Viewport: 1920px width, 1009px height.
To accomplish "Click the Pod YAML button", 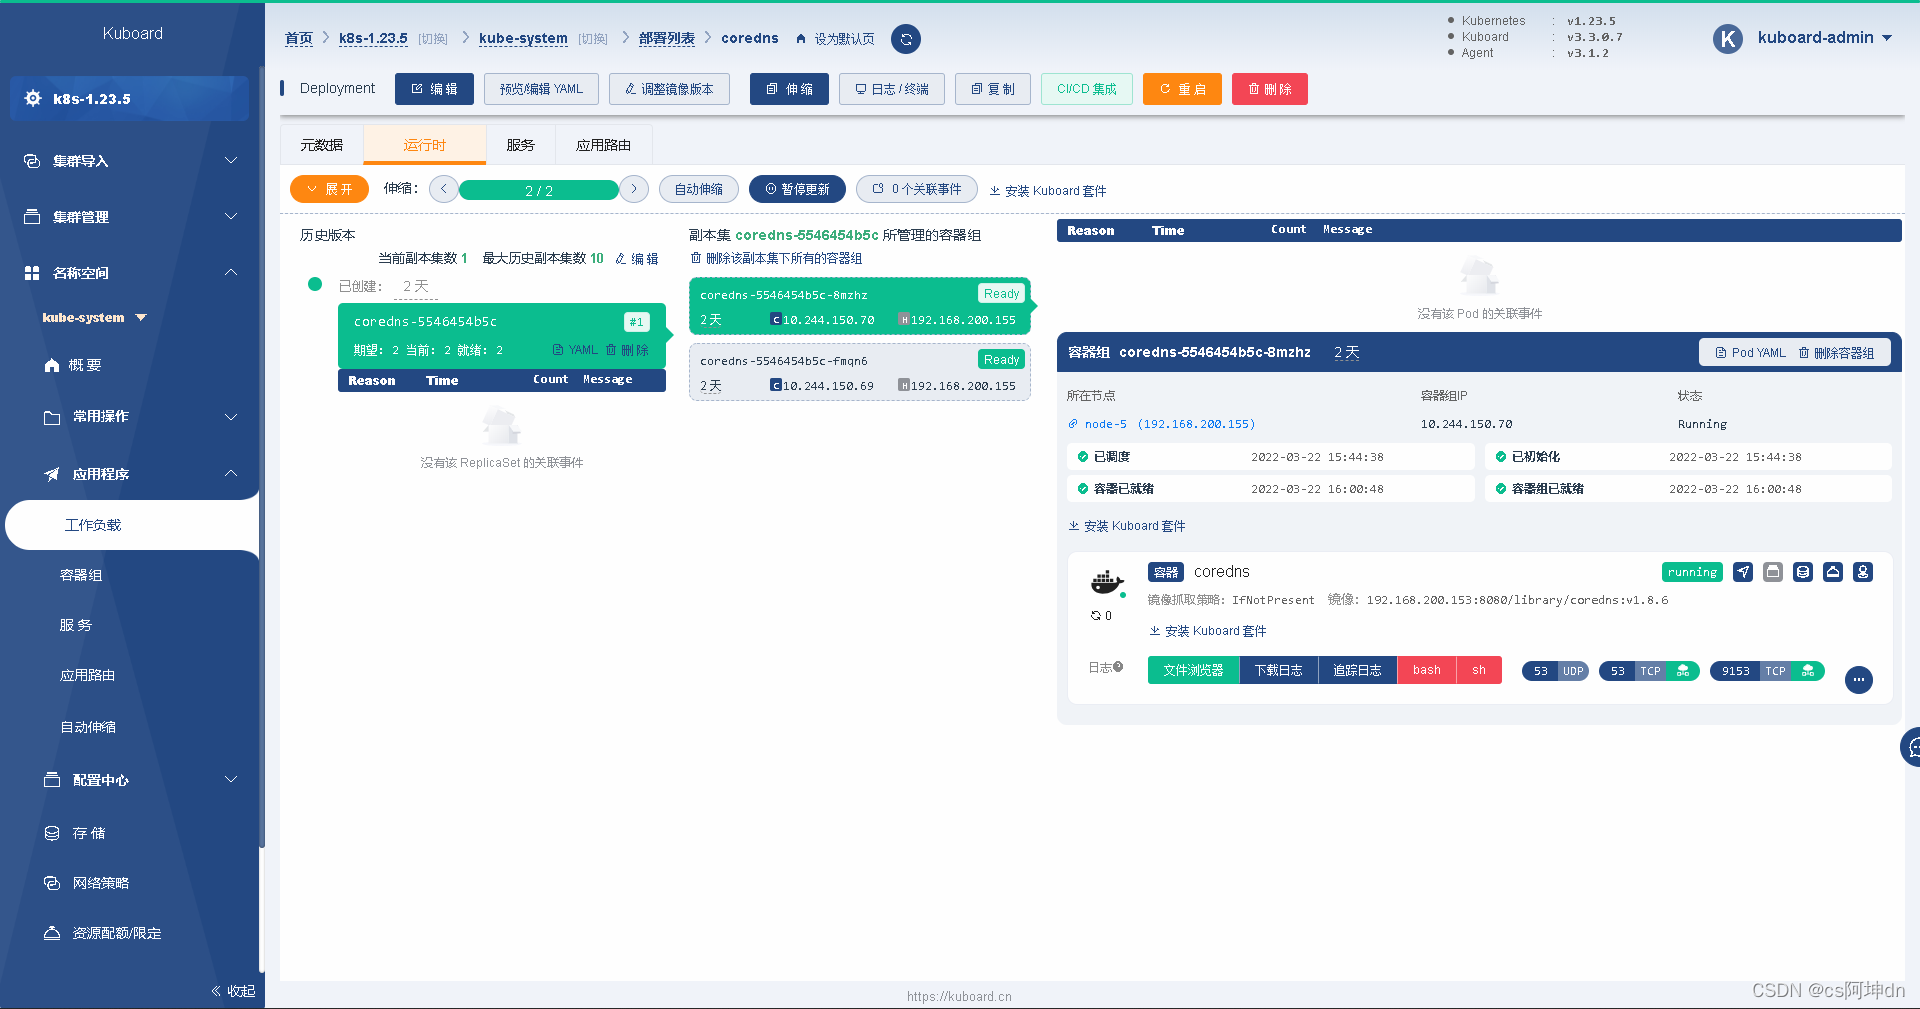I will pos(1750,353).
